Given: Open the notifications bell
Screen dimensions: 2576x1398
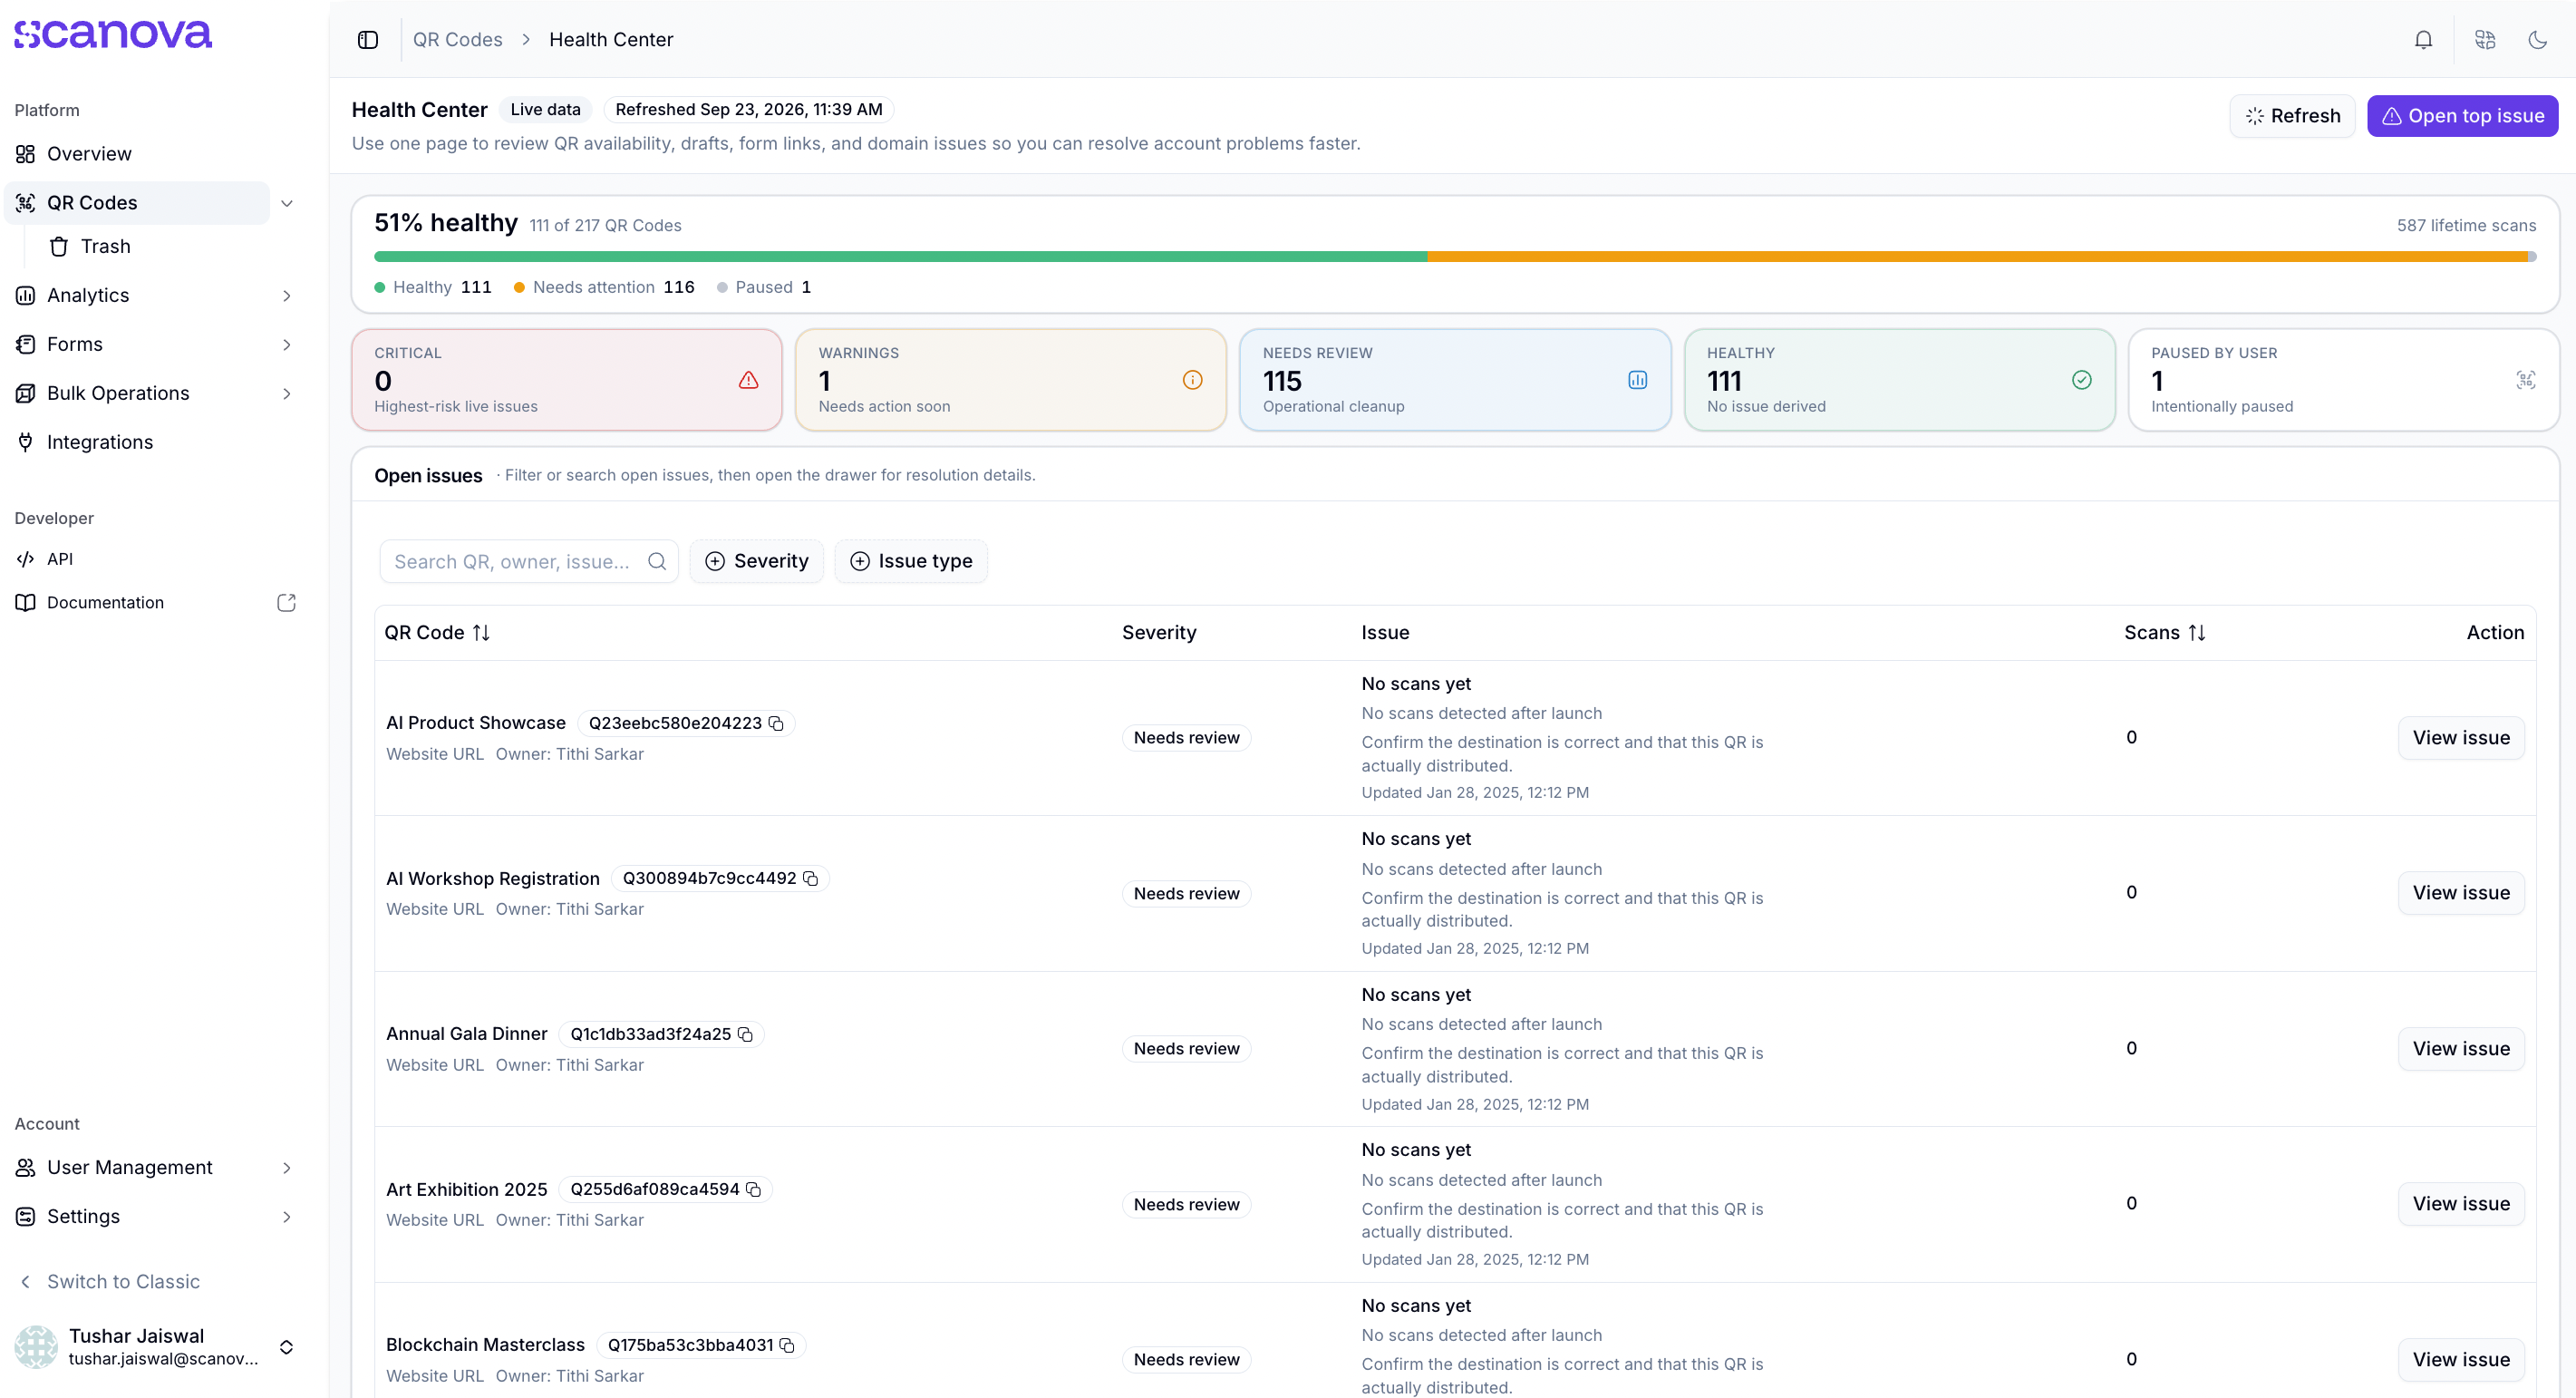Looking at the screenshot, I should [2423, 40].
